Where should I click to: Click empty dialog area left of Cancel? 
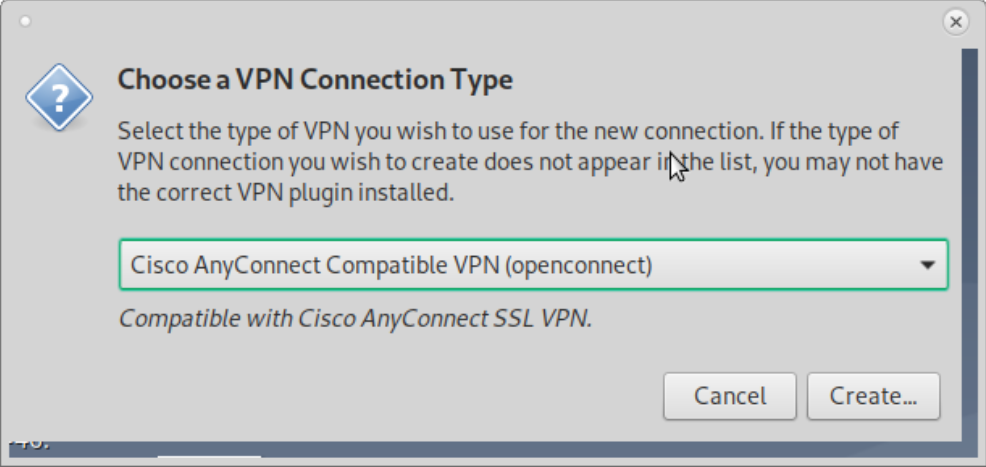377,396
